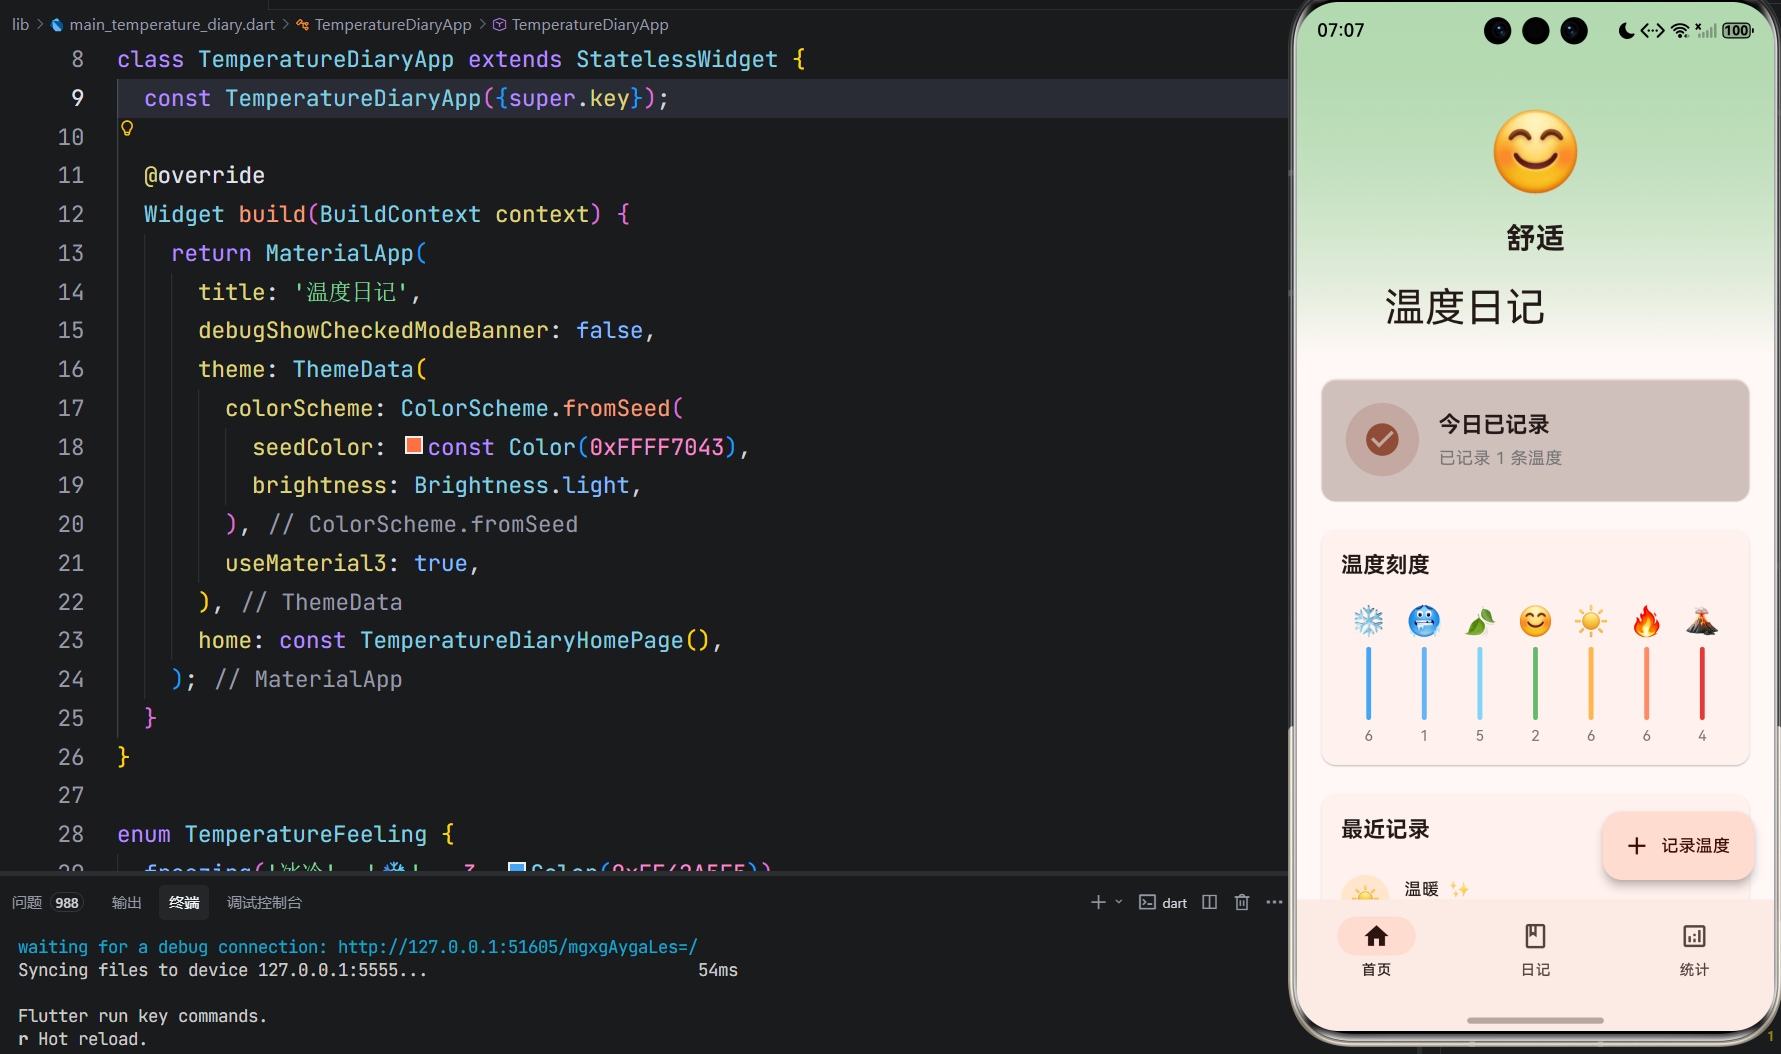Click the Brightness.light value in code
Image resolution: width=1781 pixels, height=1054 pixels.
tap(522, 485)
